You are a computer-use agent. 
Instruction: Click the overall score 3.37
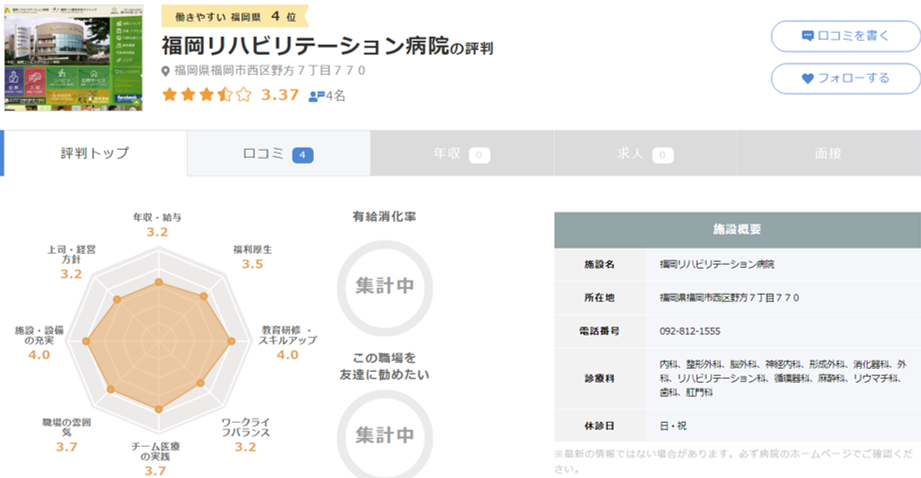click(x=280, y=95)
